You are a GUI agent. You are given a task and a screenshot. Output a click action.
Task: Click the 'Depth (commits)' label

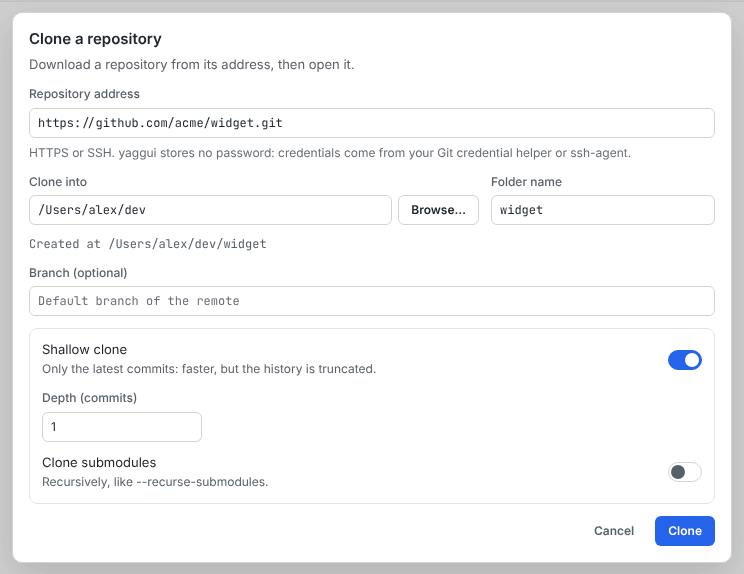pos(90,398)
